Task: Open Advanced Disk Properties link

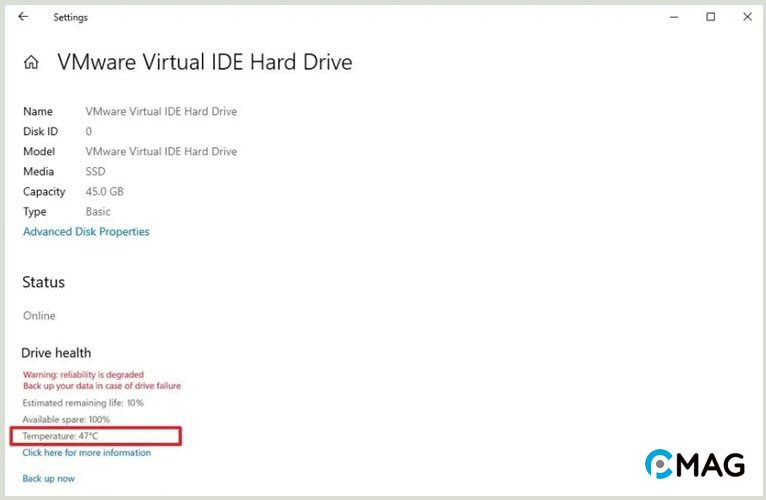Action: pyautogui.click(x=86, y=232)
